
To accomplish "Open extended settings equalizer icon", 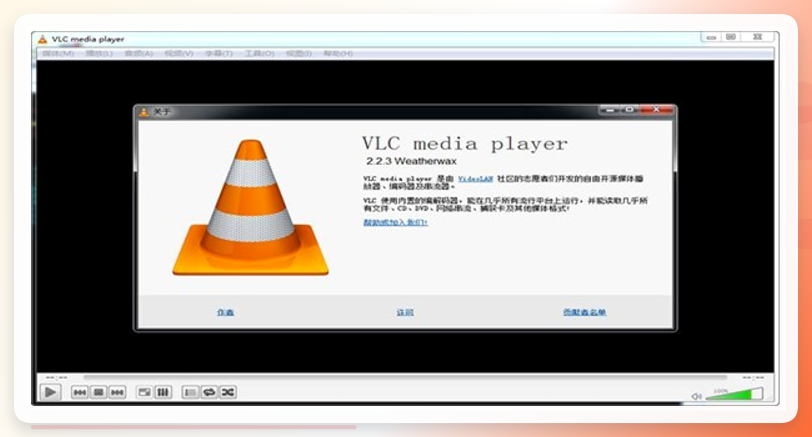I will pyautogui.click(x=163, y=392).
